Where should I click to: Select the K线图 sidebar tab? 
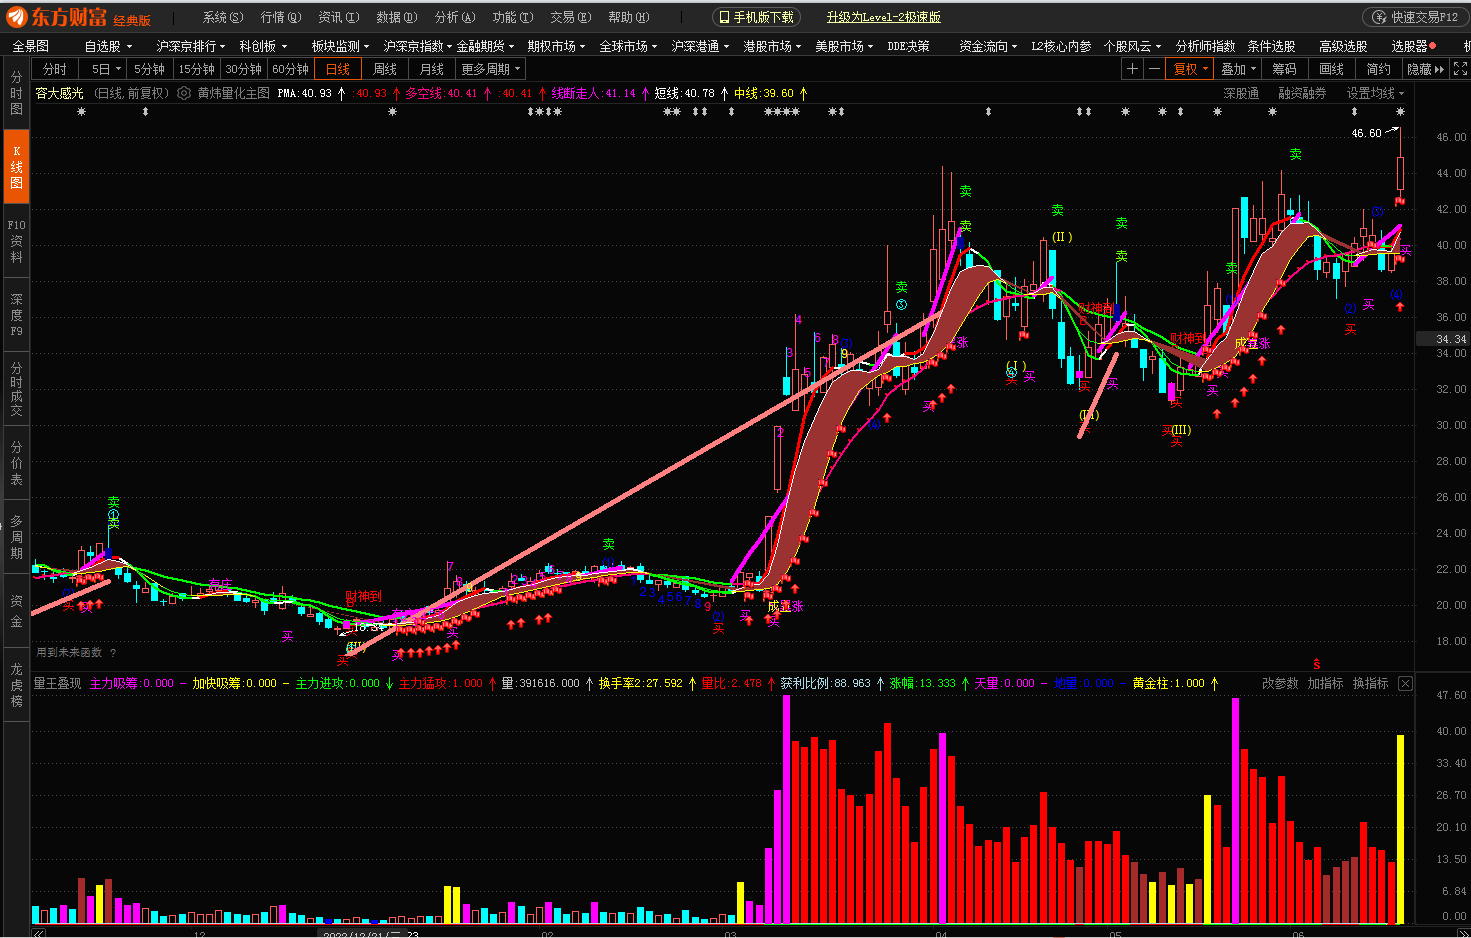(16, 167)
